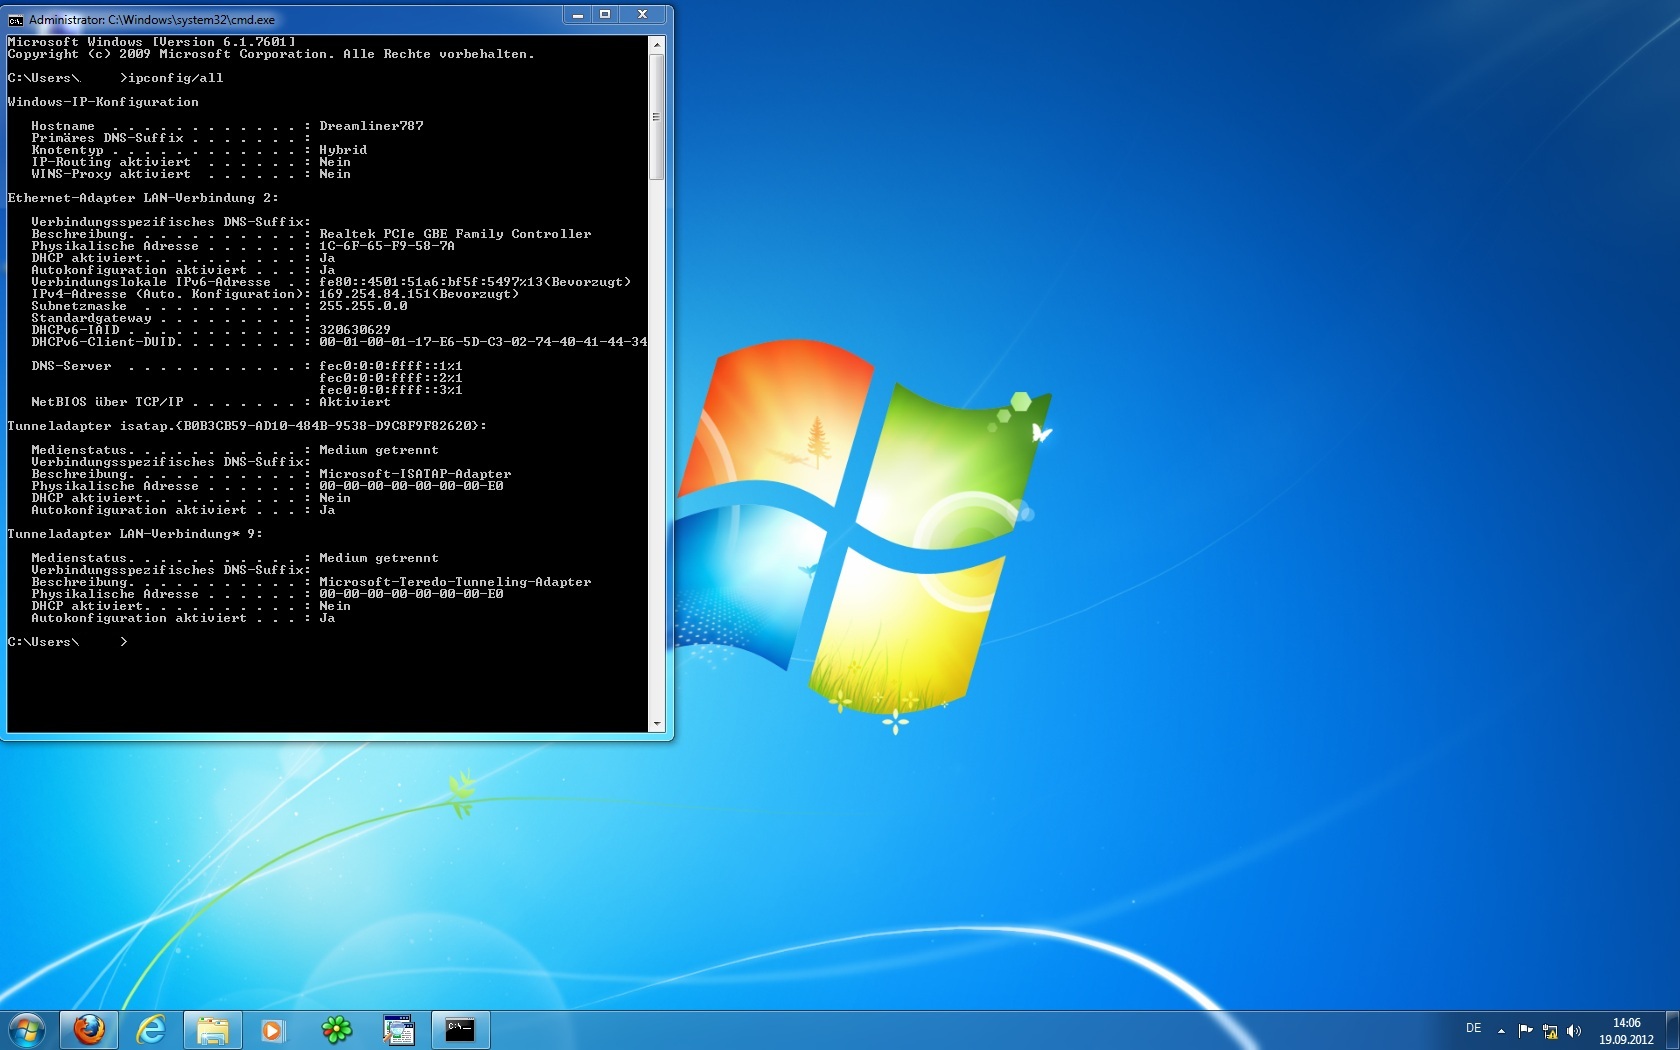Click the Microsoft-Teredo-Tunneling-Adapter description
This screenshot has width=1680, height=1050.
click(x=455, y=582)
